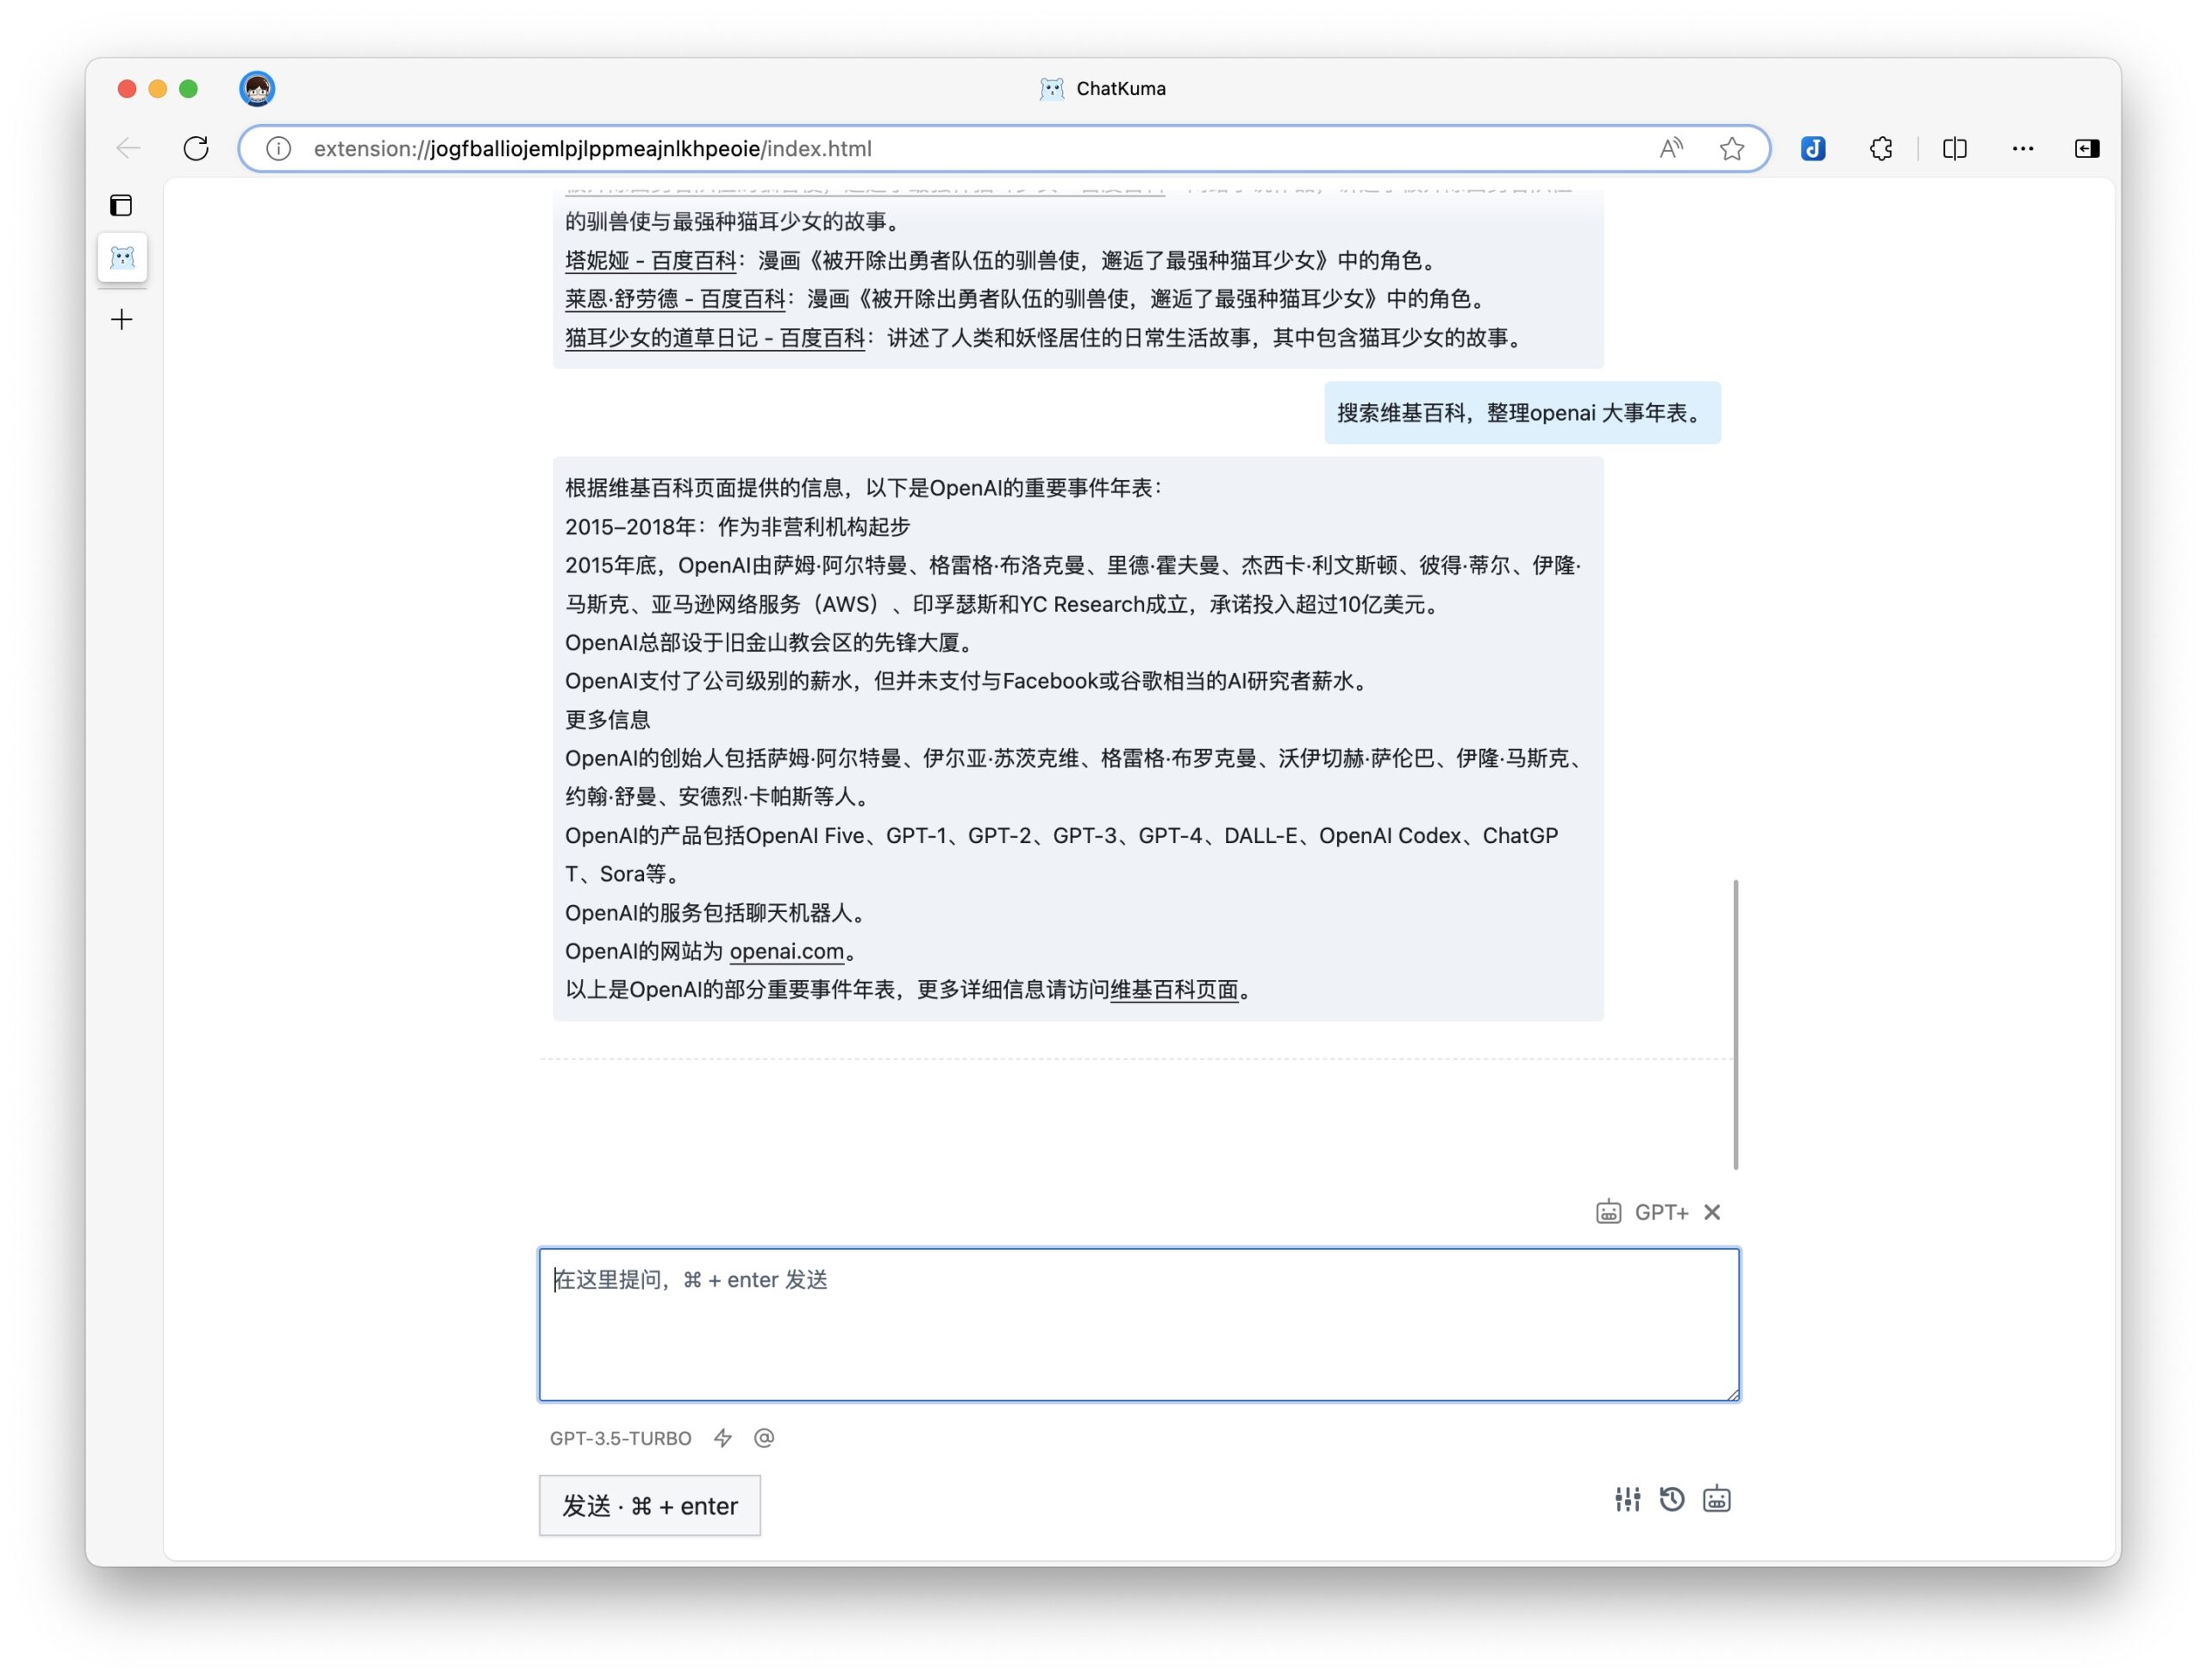Viewport: 2207px width, 1680px height.
Task: Toggle the sidebar panel icon
Action: click(x=121, y=205)
